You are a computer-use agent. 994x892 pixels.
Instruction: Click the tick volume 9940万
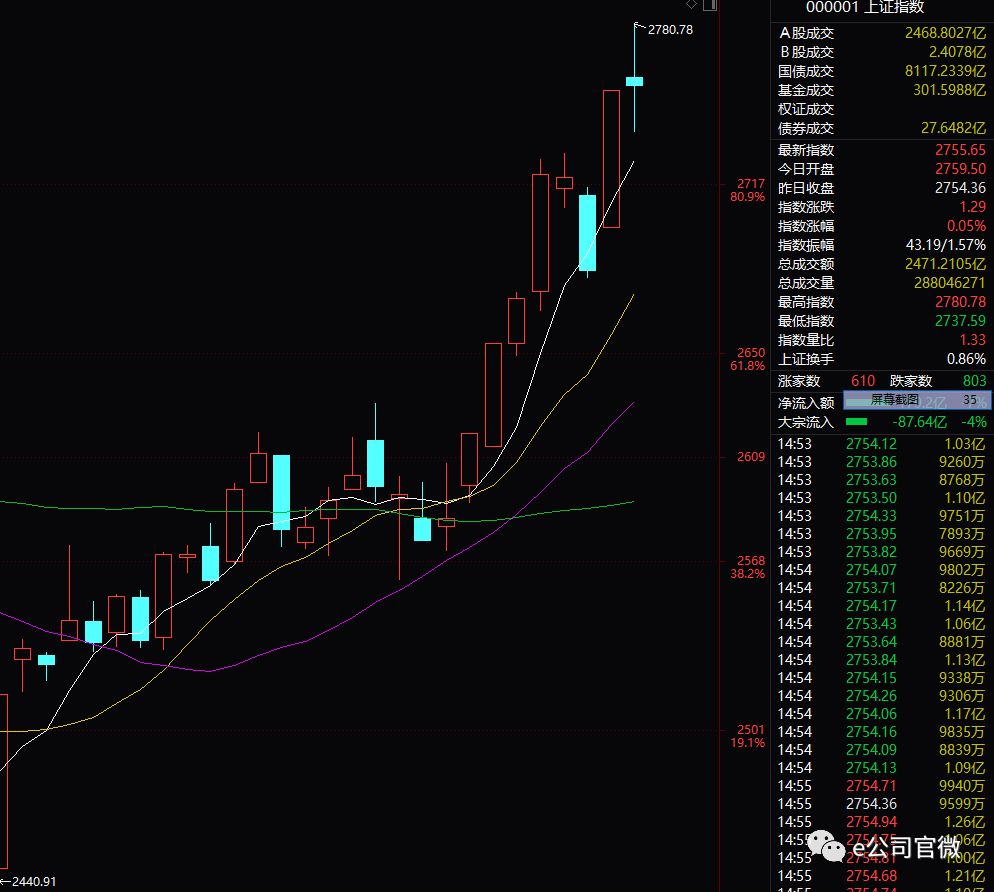(962, 786)
